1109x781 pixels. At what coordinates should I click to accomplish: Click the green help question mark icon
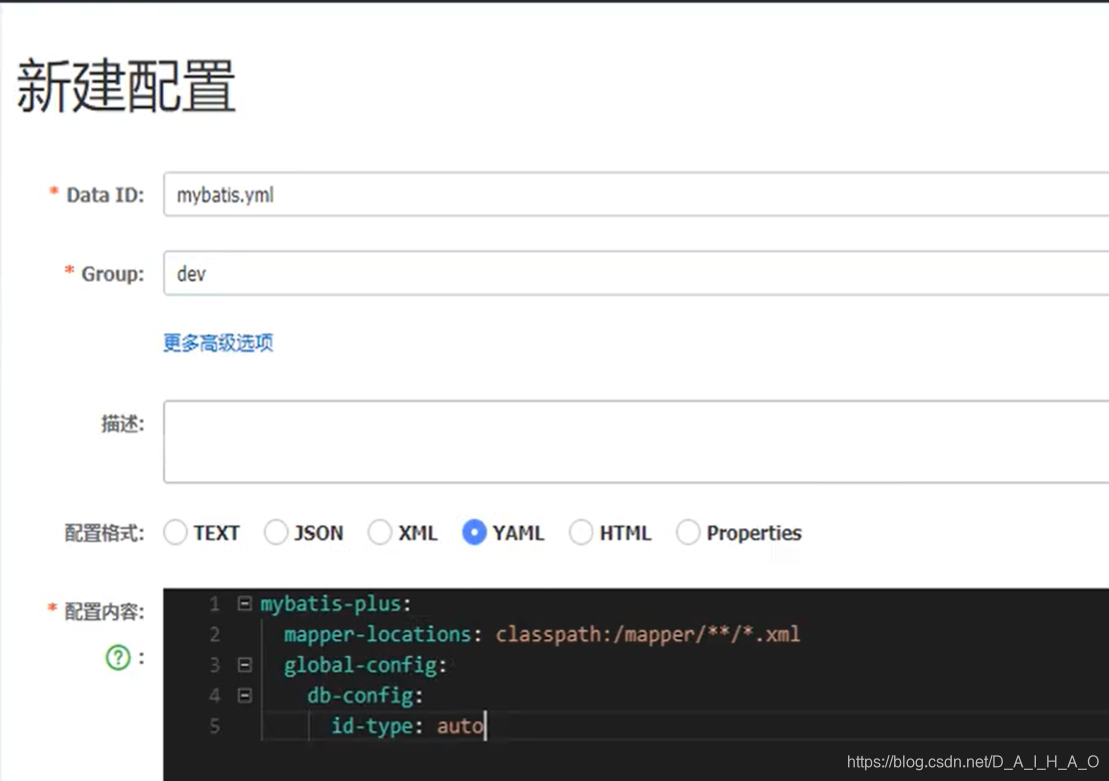118,657
